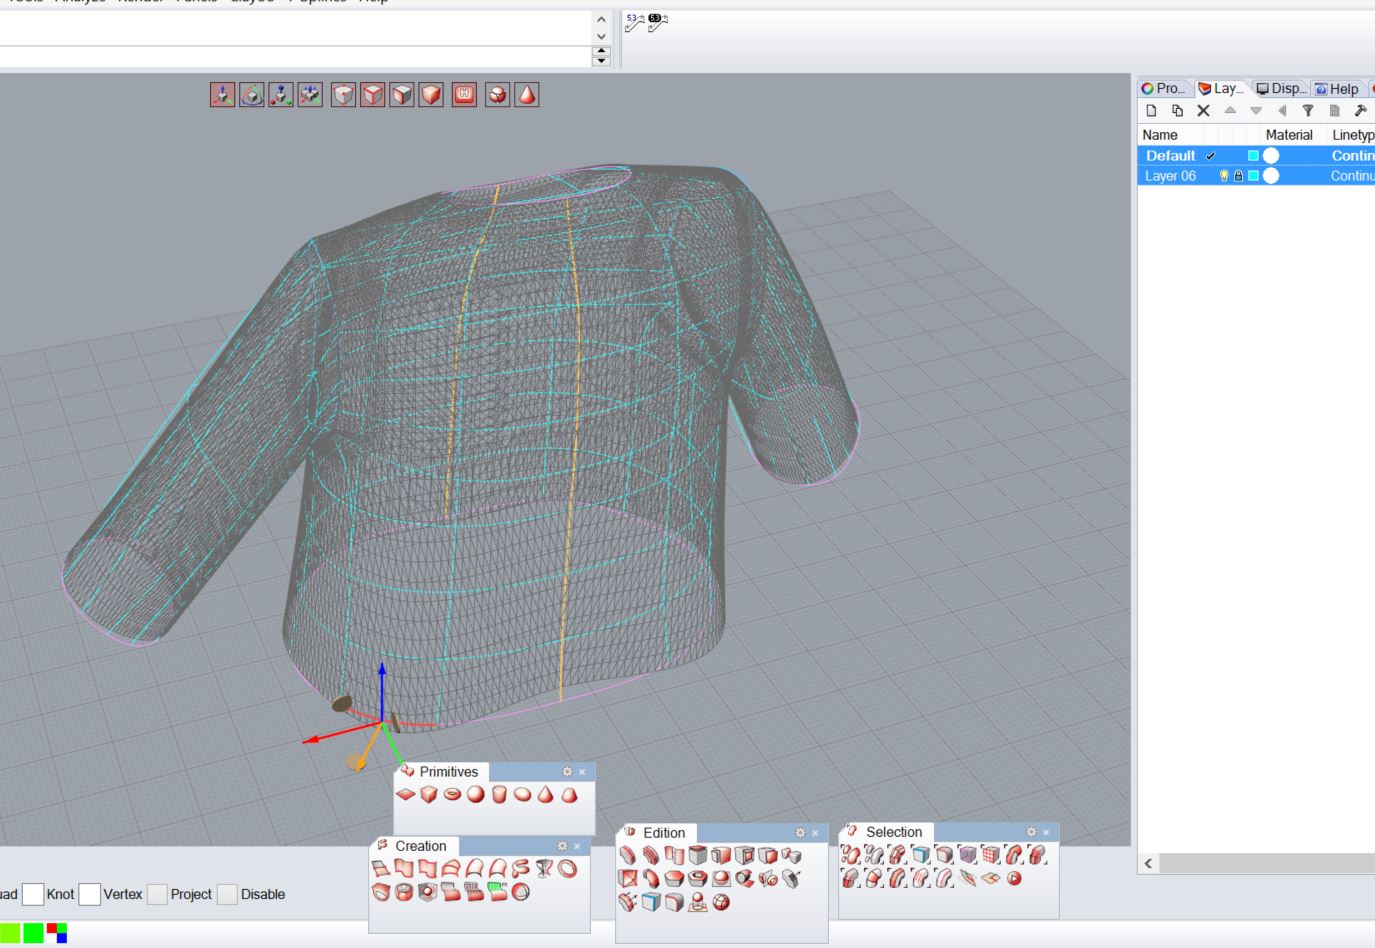
Task: Click the cone primitive in Primitives toolbar
Action: (546, 795)
